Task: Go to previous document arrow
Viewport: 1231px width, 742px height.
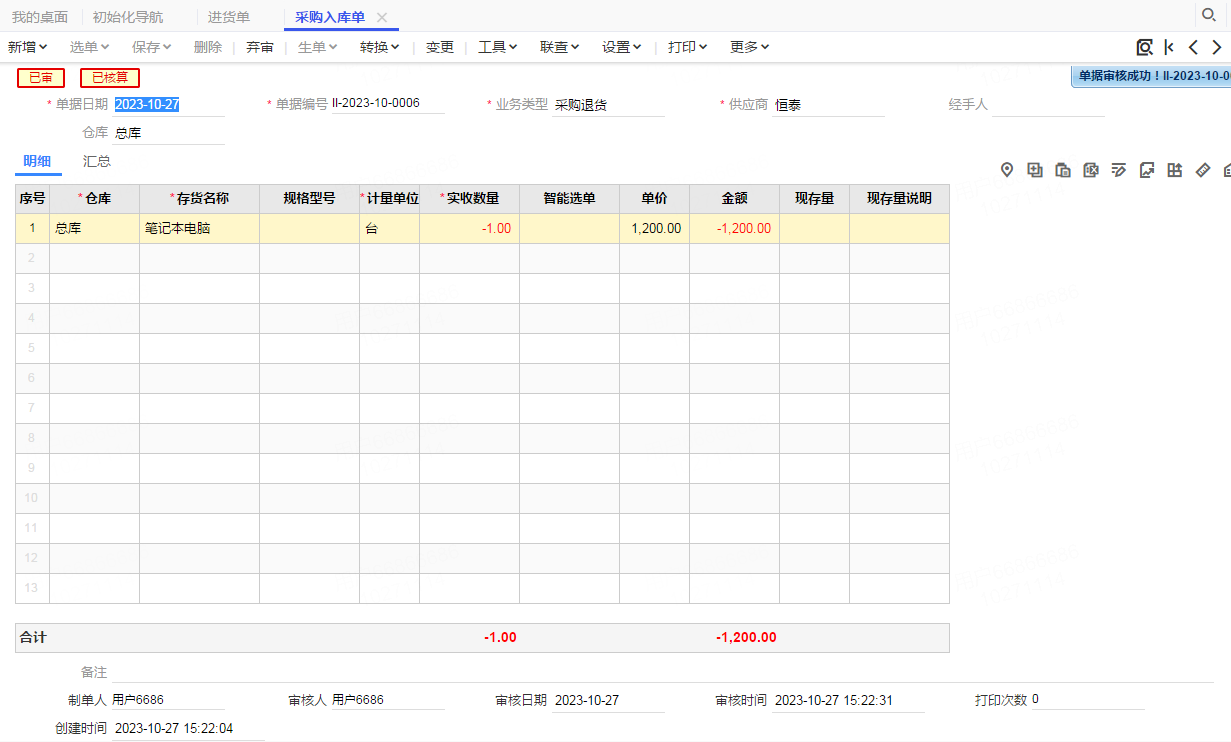Action: tap(1193, 47)
